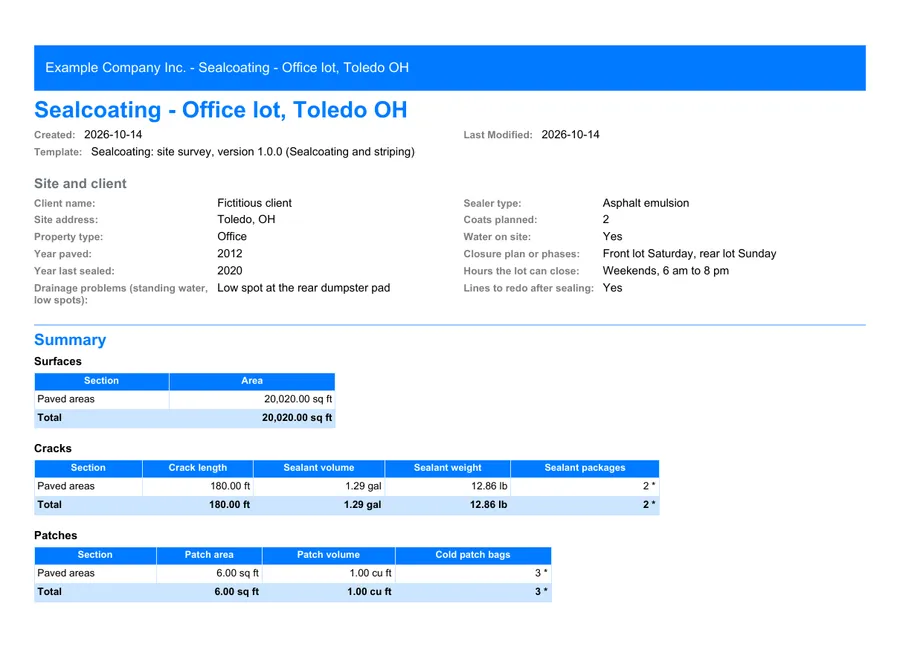Click year paved value 2012
The image size is (900, 647).
coord(230,254)
